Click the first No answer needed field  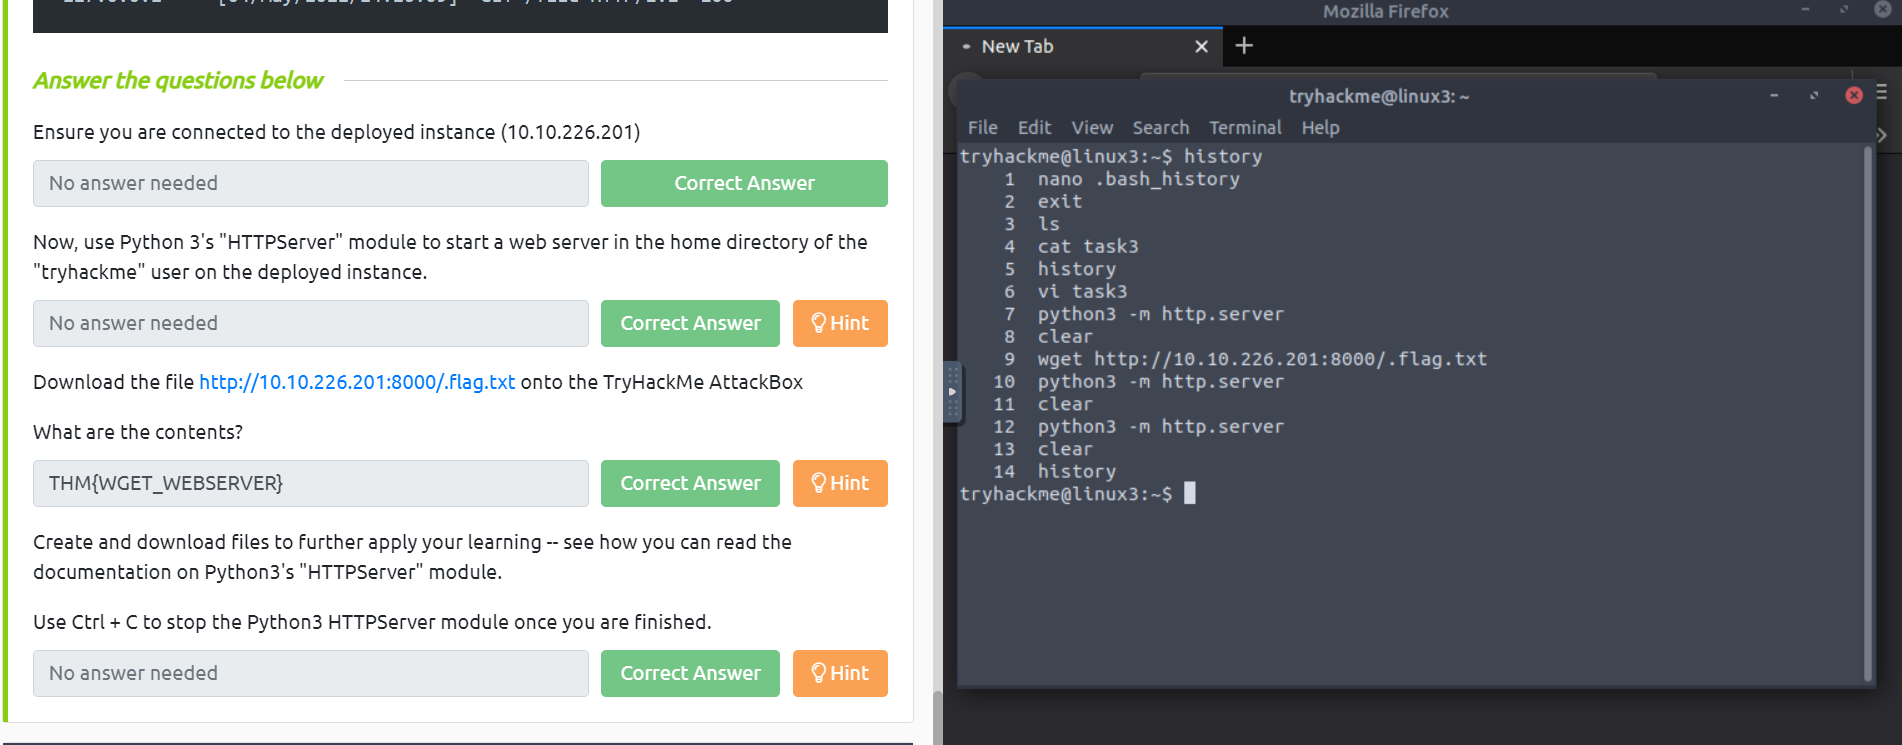[311, 183]
